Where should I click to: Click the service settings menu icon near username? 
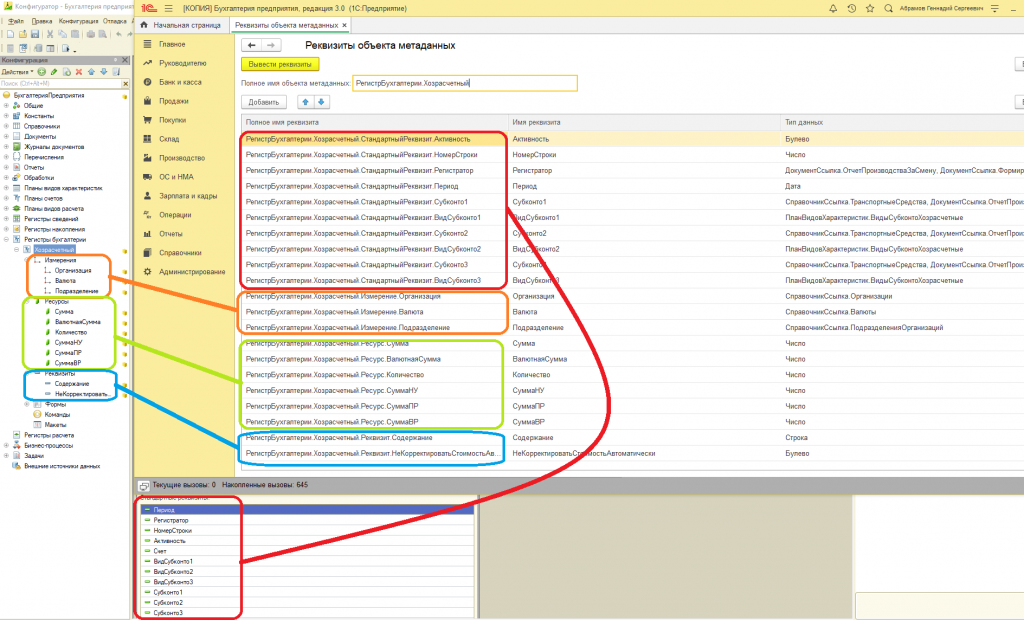pos(995,8)
